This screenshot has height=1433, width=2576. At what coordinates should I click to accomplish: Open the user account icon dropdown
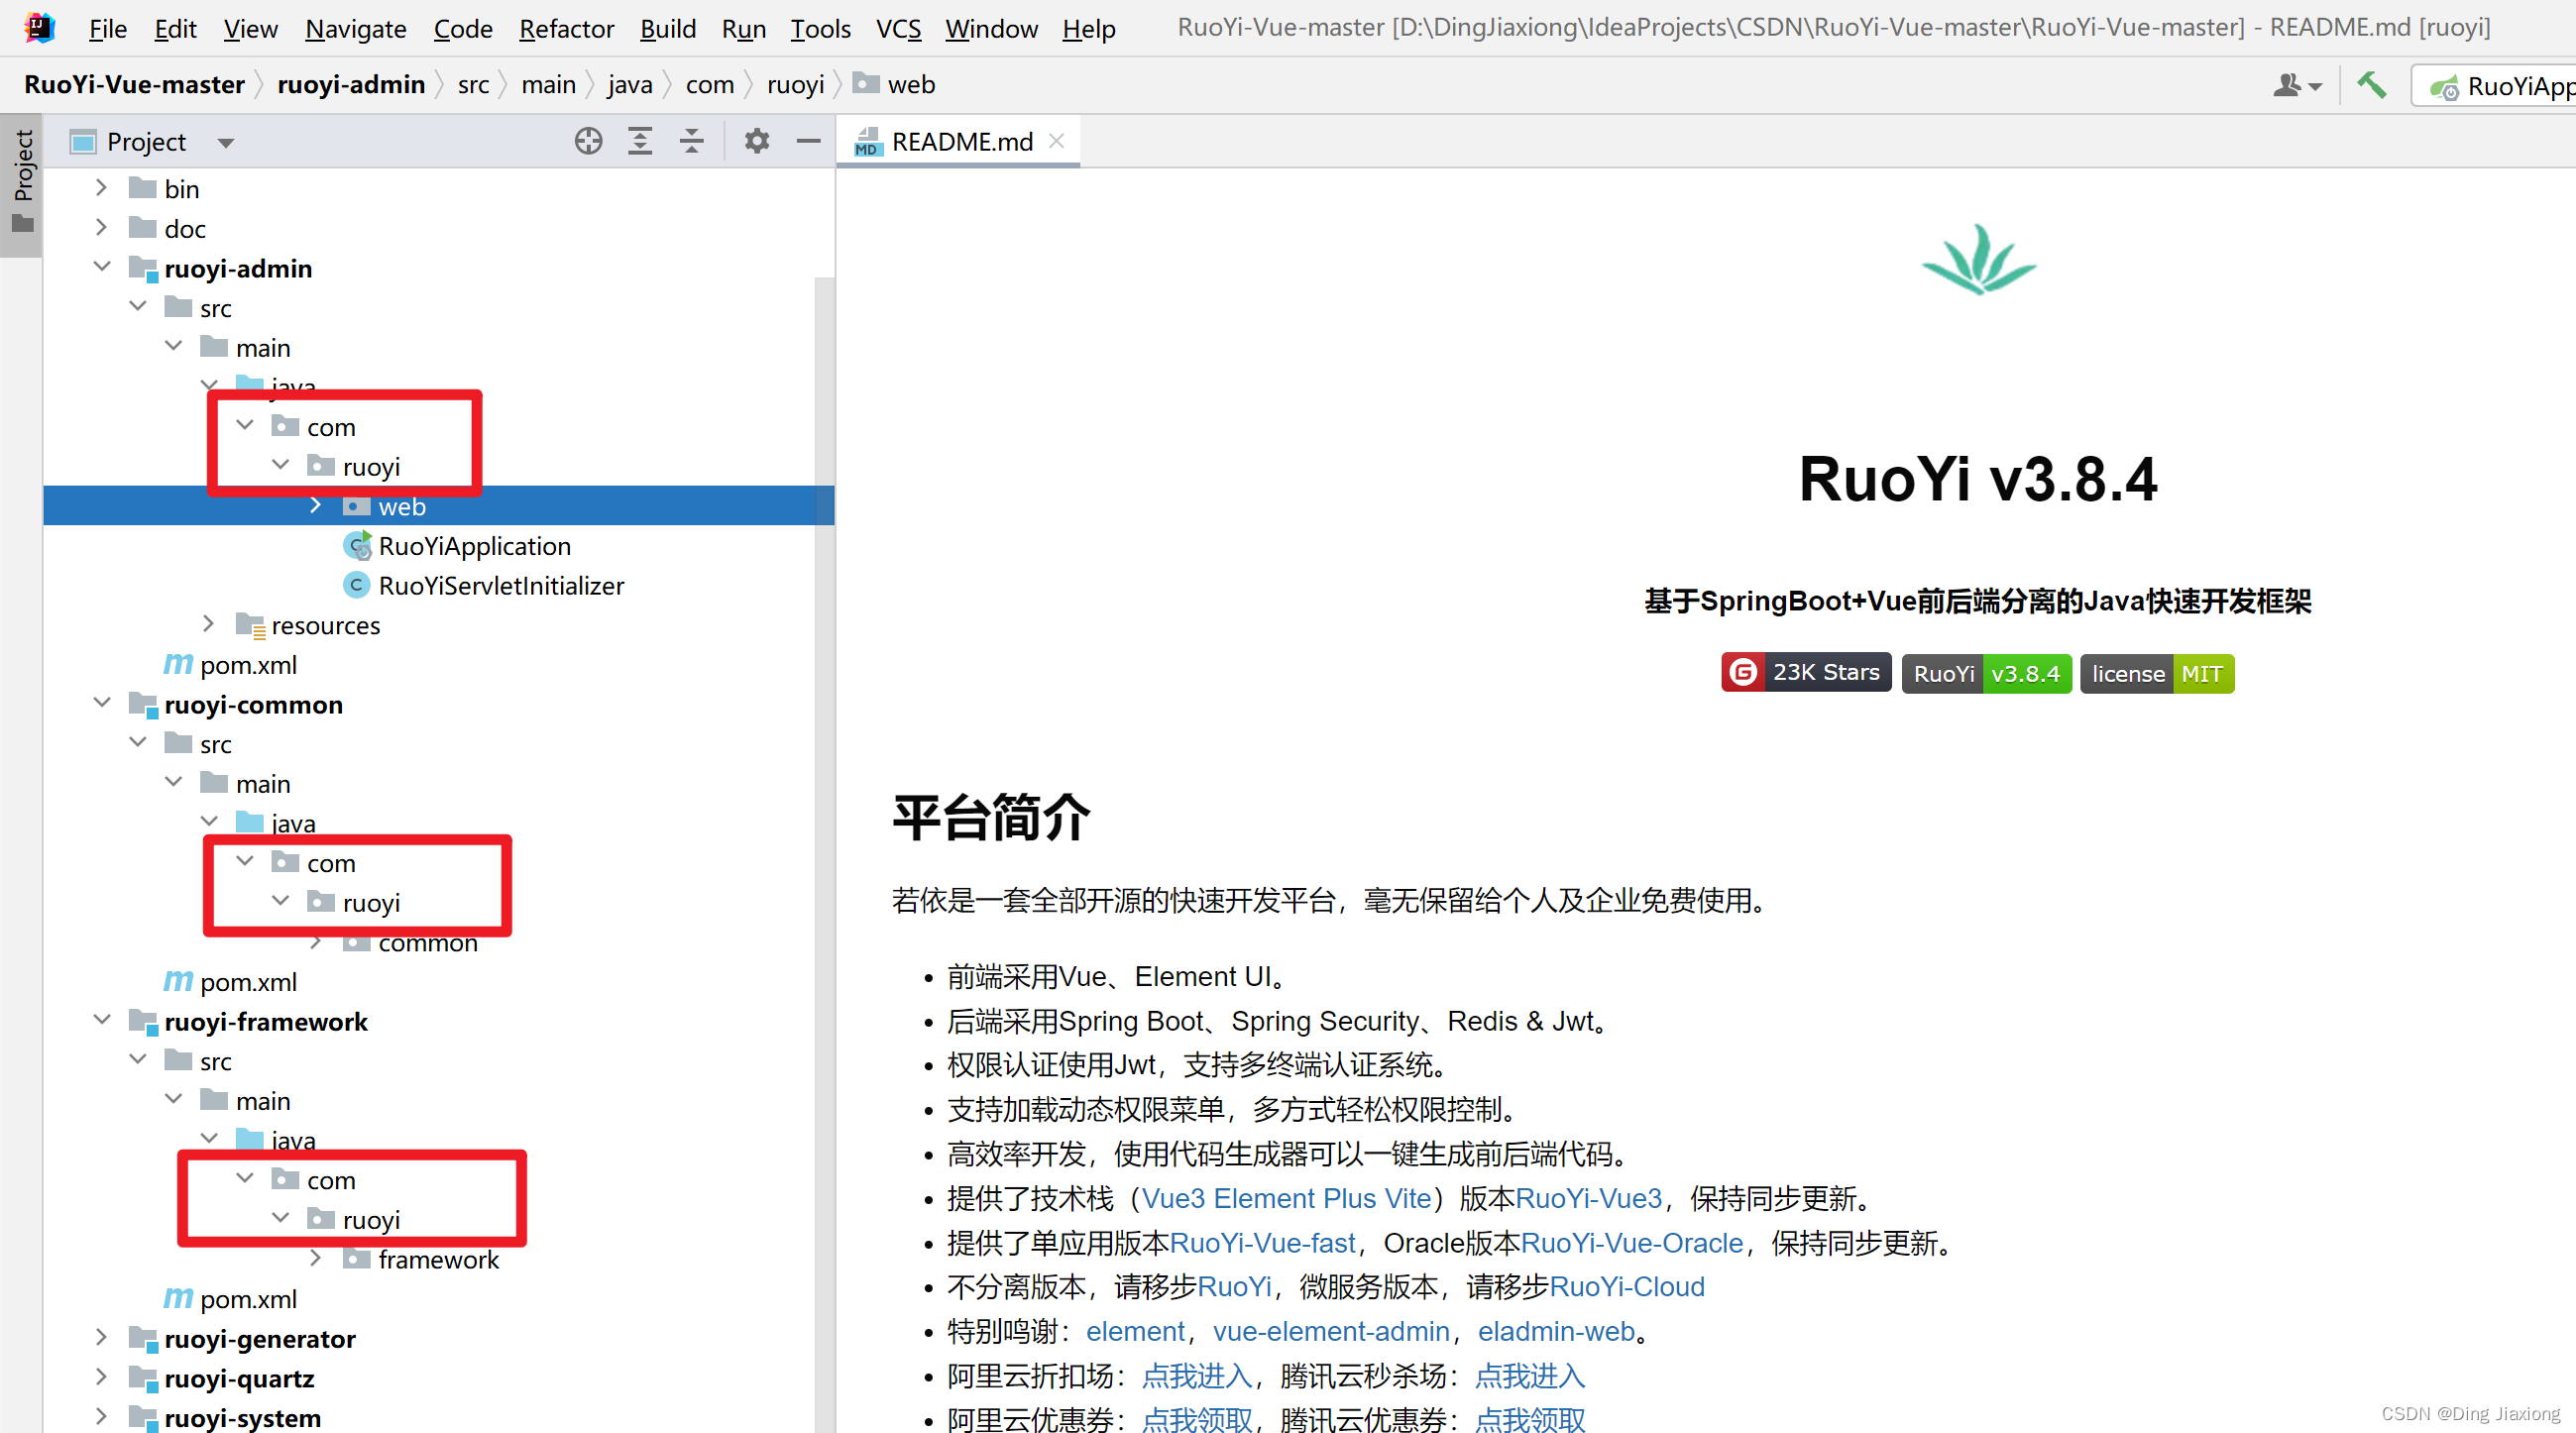tap(2297, 86)
